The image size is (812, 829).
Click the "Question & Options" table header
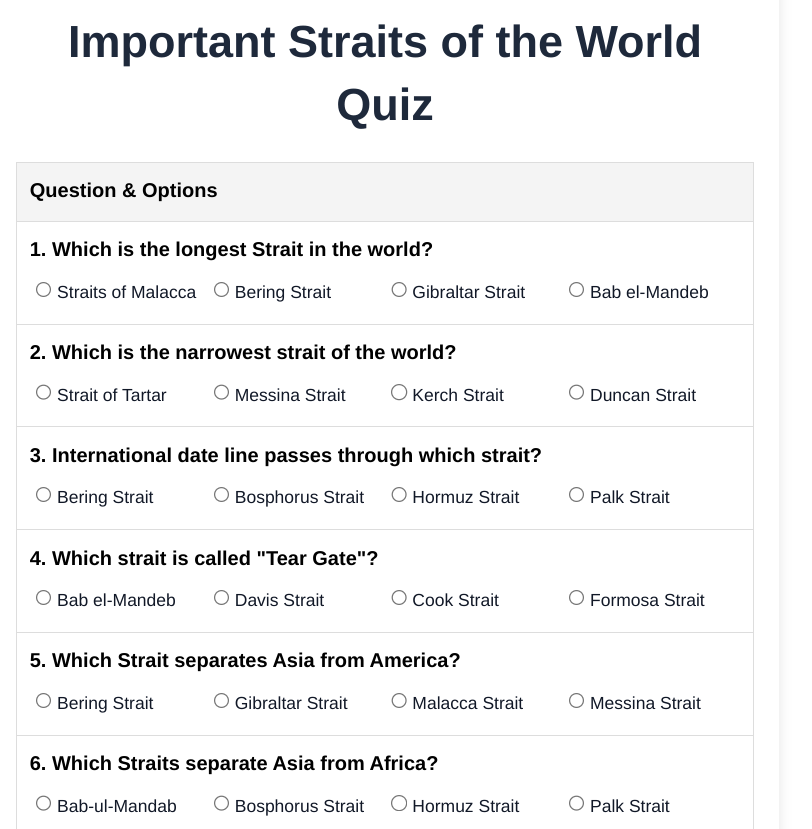click(x=124, y=191)
